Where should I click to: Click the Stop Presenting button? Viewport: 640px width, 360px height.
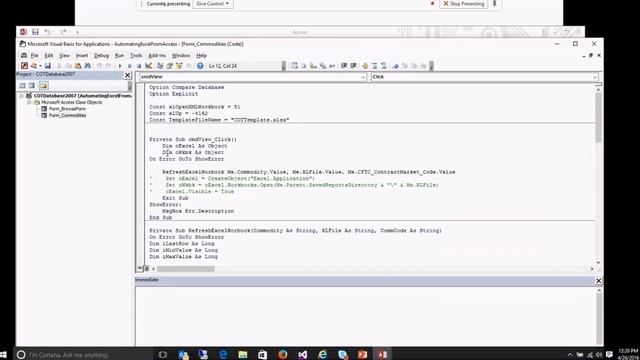coord(464,4)
